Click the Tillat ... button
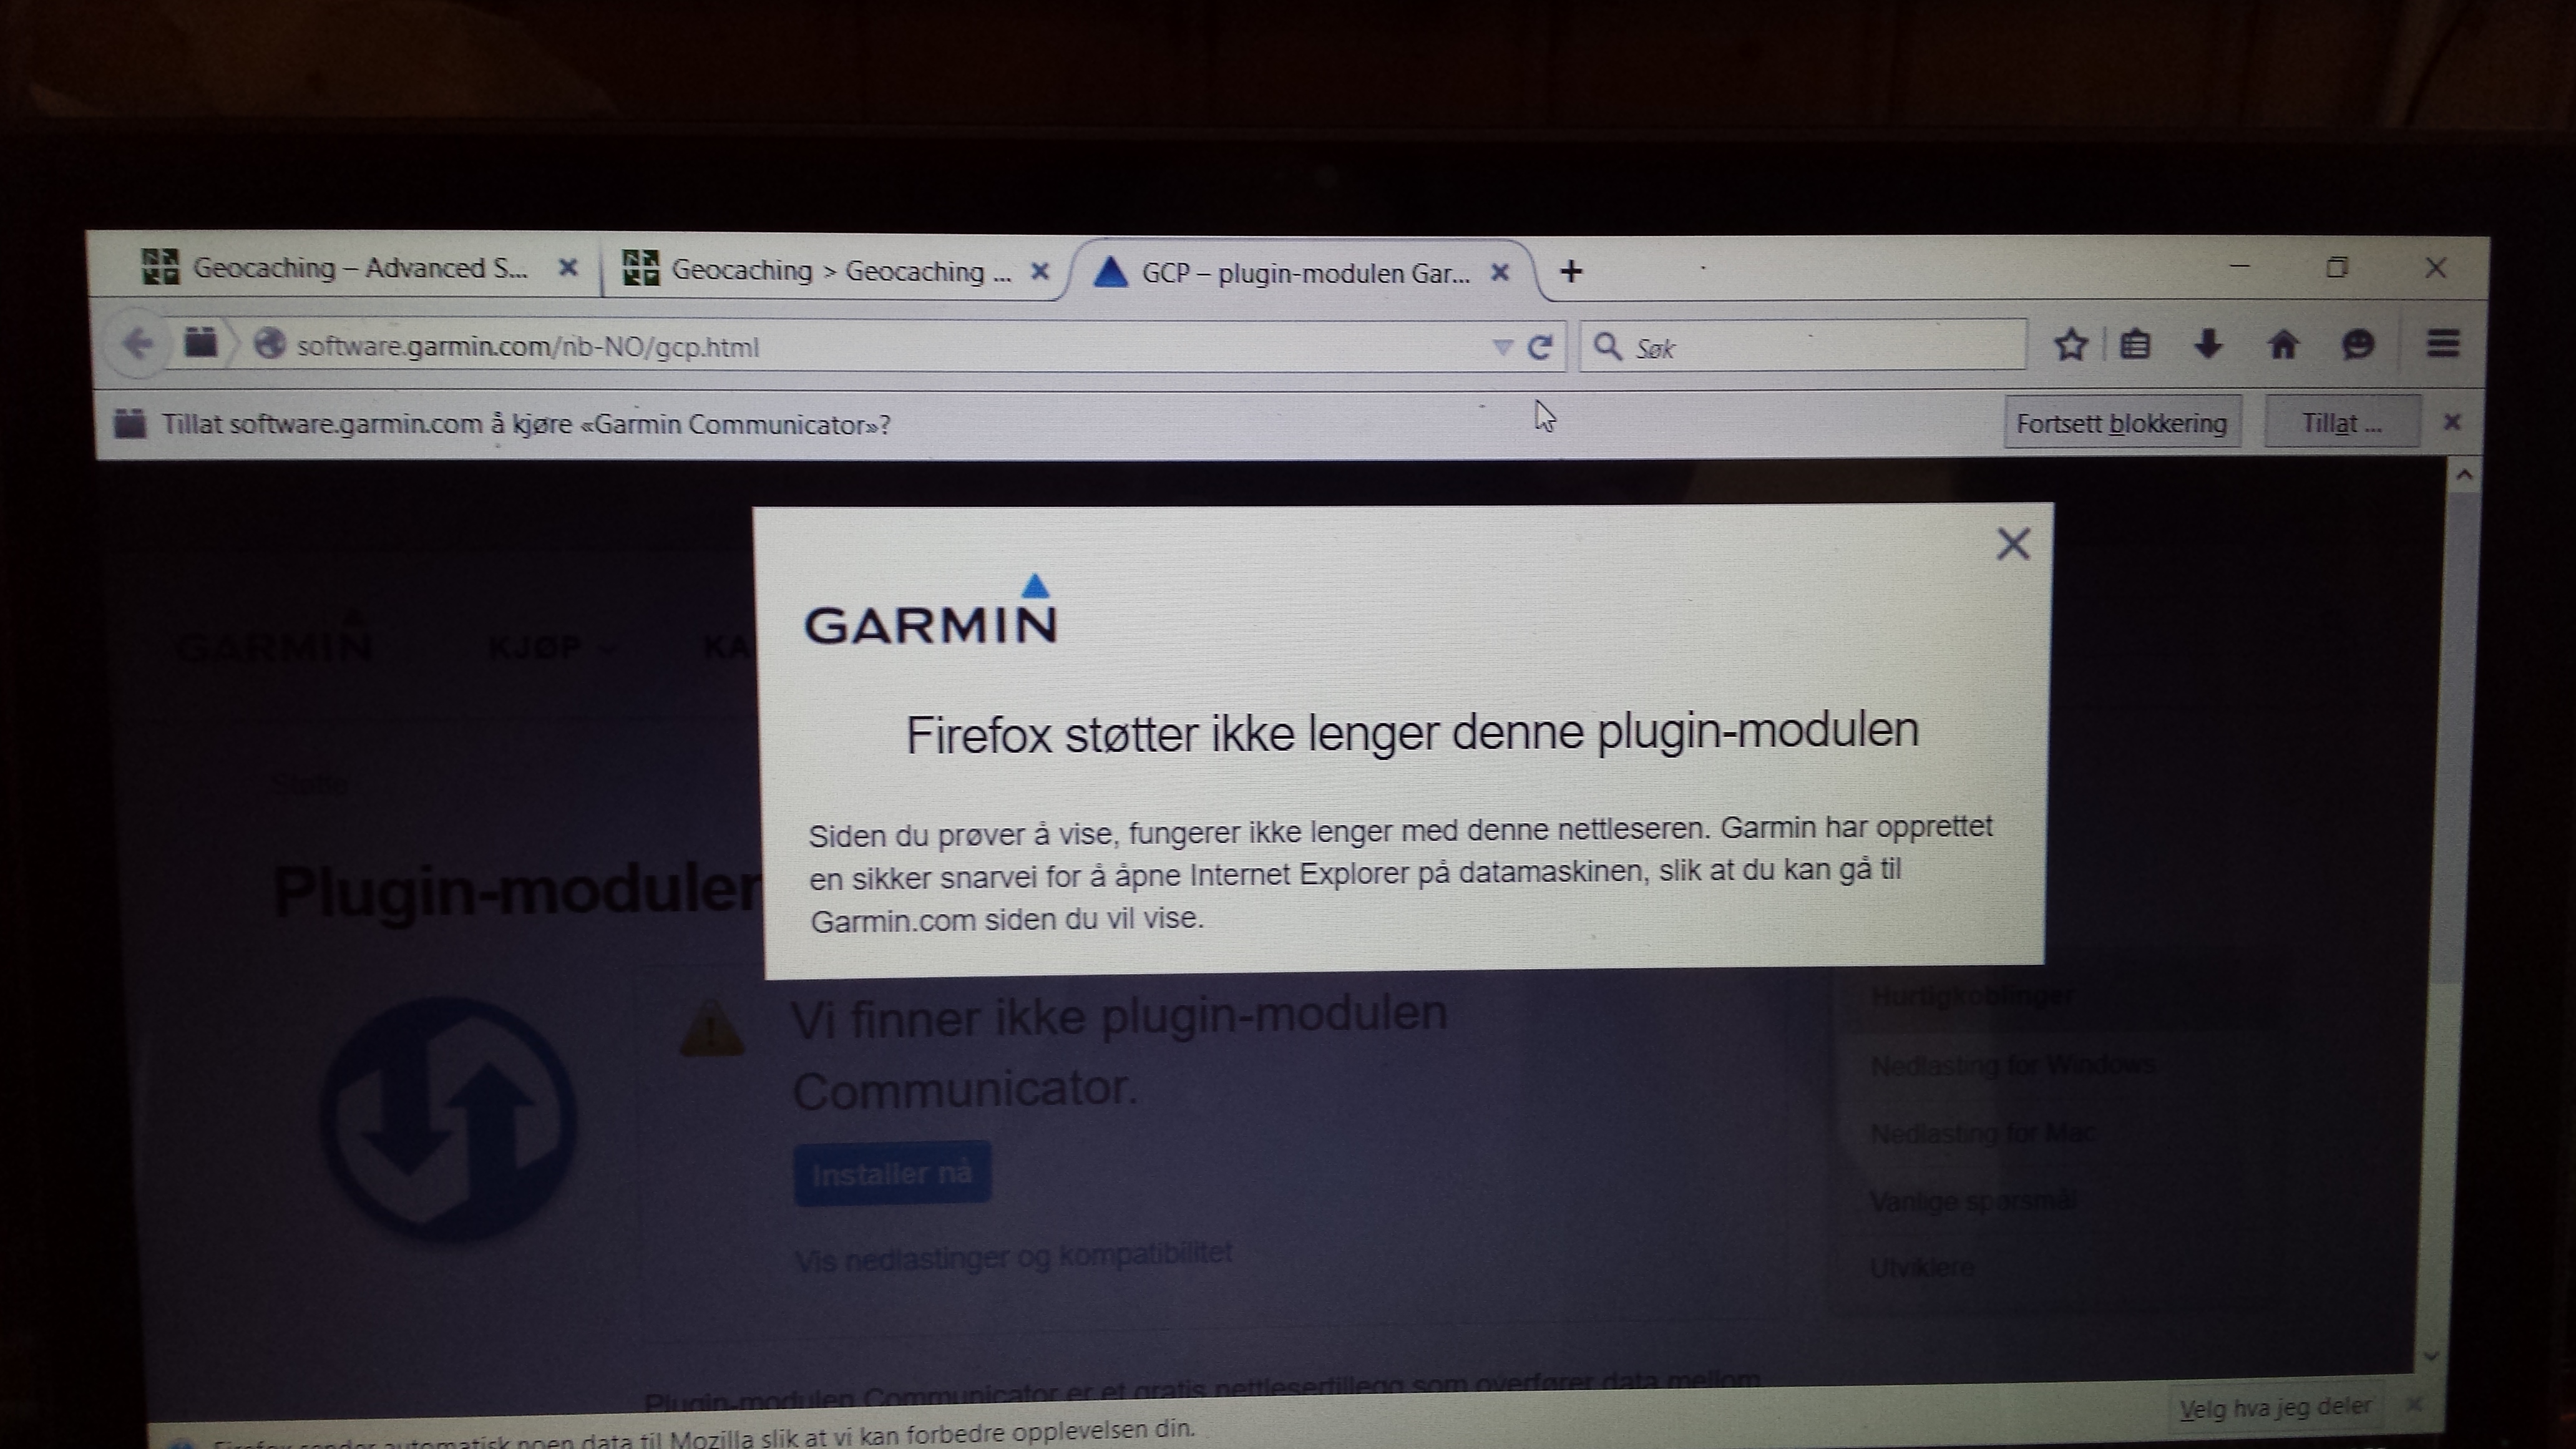 (2341, 423)
